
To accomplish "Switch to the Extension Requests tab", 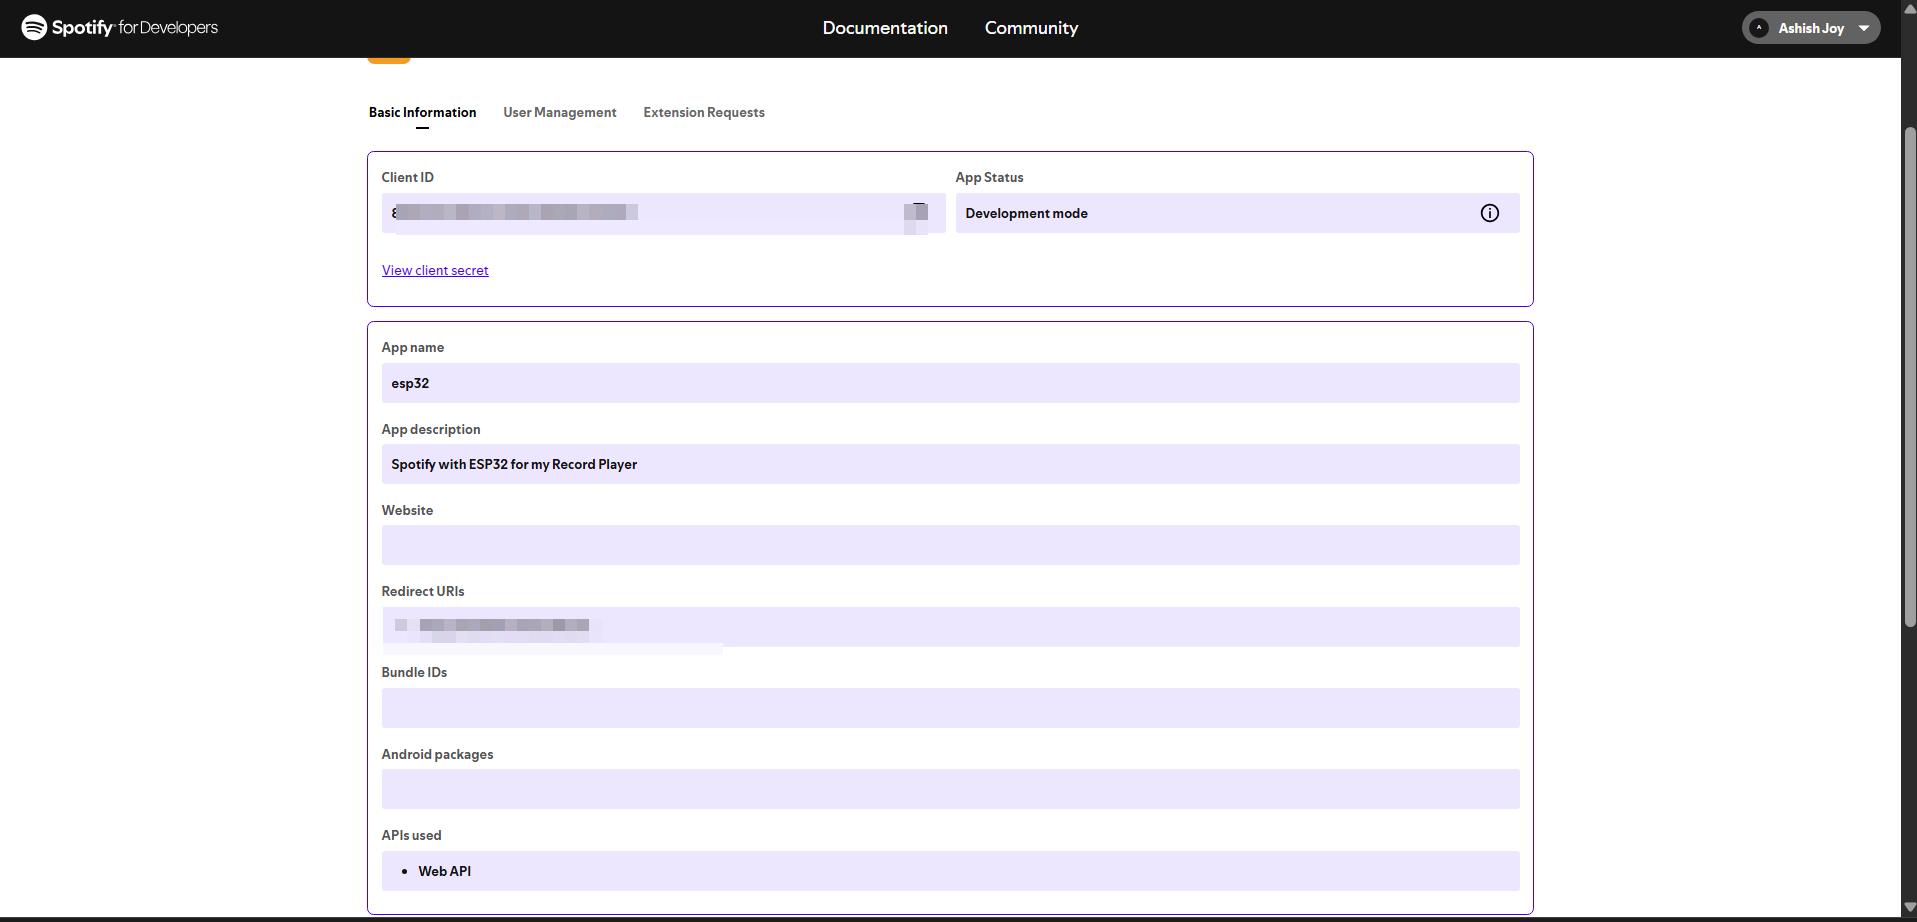I will [x=704, y=112].
